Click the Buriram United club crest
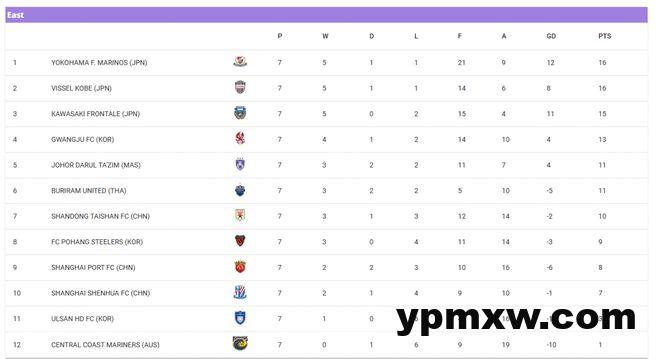Image resolution: width=660 pixels, height=361 pixels. click(240, 190)
